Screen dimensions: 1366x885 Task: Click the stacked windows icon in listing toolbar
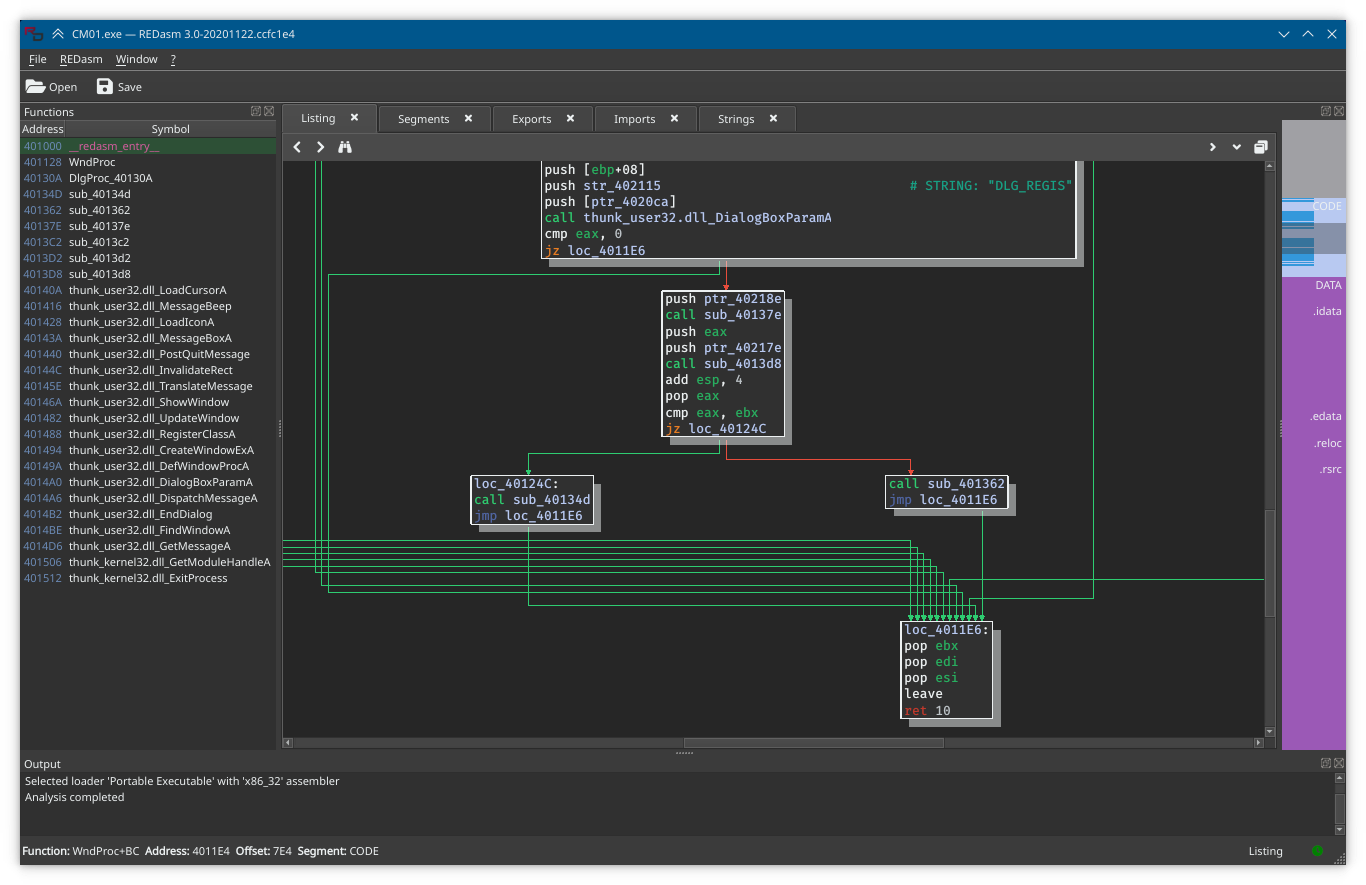[1261, 147]
